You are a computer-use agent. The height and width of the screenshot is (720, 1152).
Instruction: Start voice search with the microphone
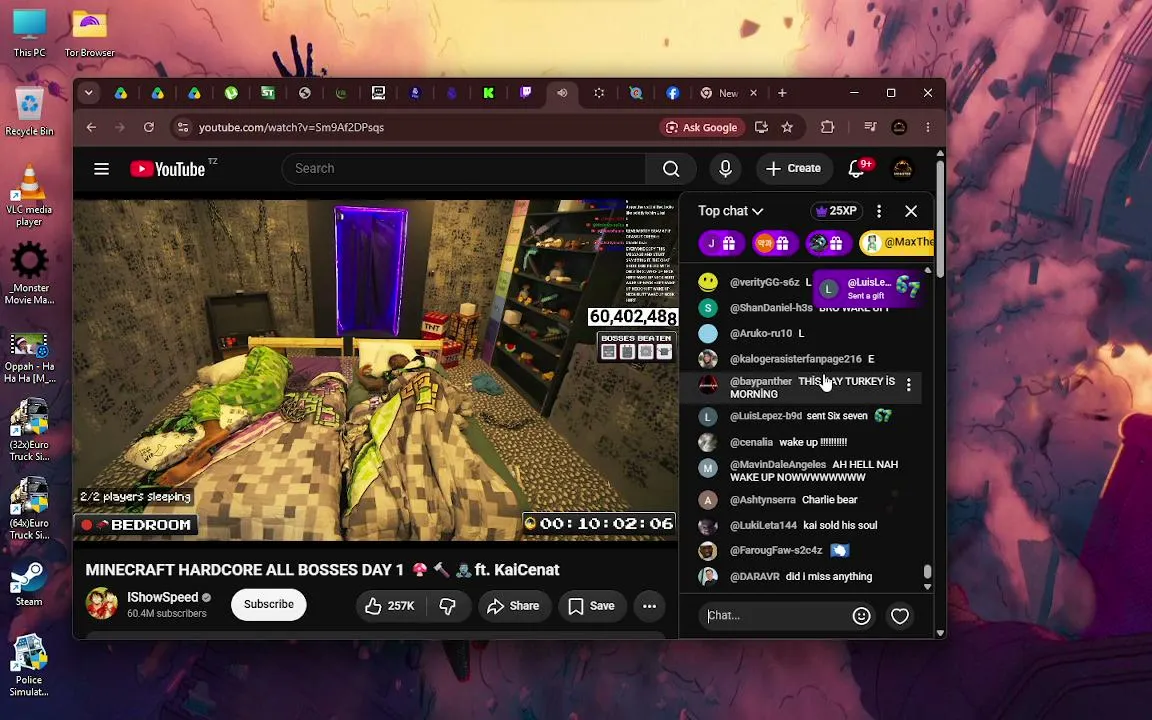coord(725,169)
